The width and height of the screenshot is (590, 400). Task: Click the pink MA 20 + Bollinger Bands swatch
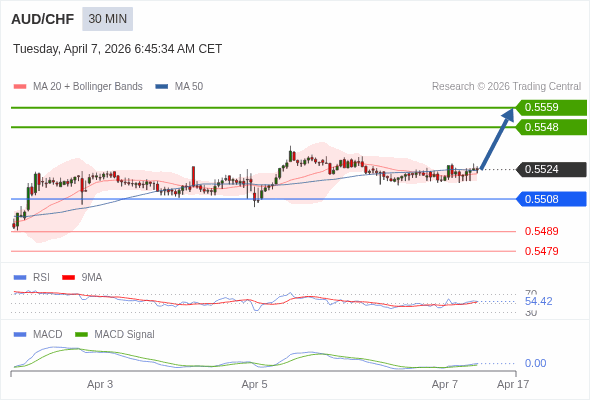coord(20,87)
